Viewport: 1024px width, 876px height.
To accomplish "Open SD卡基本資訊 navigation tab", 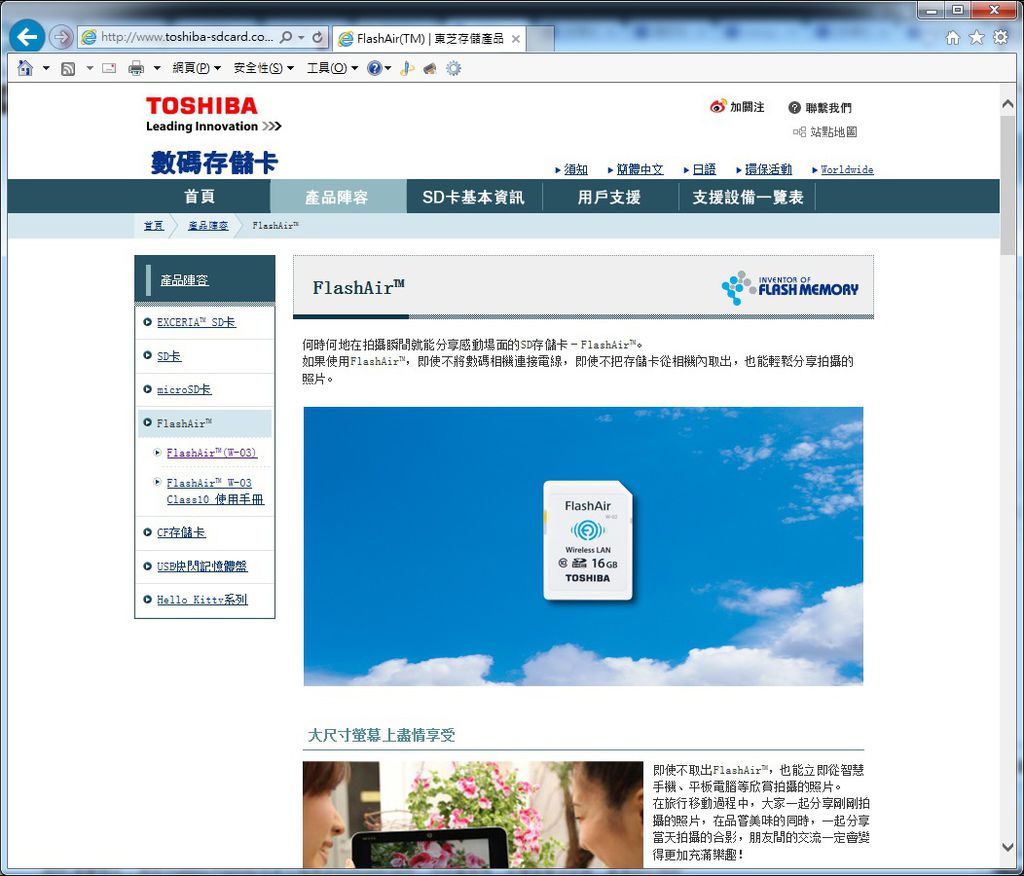I will [473, 196].
